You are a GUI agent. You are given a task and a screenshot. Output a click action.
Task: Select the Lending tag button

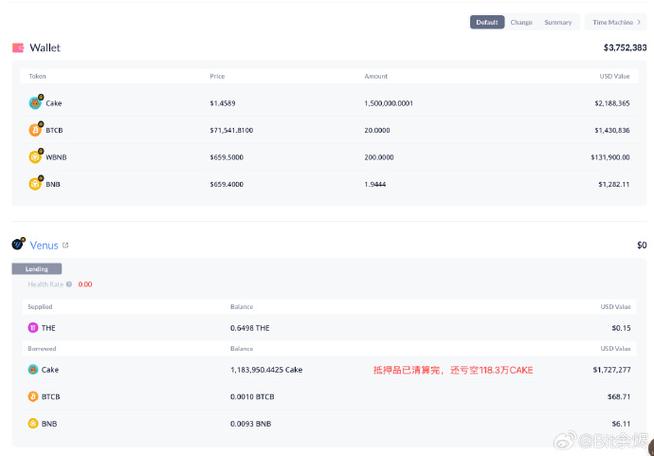(x=37, y=269)
